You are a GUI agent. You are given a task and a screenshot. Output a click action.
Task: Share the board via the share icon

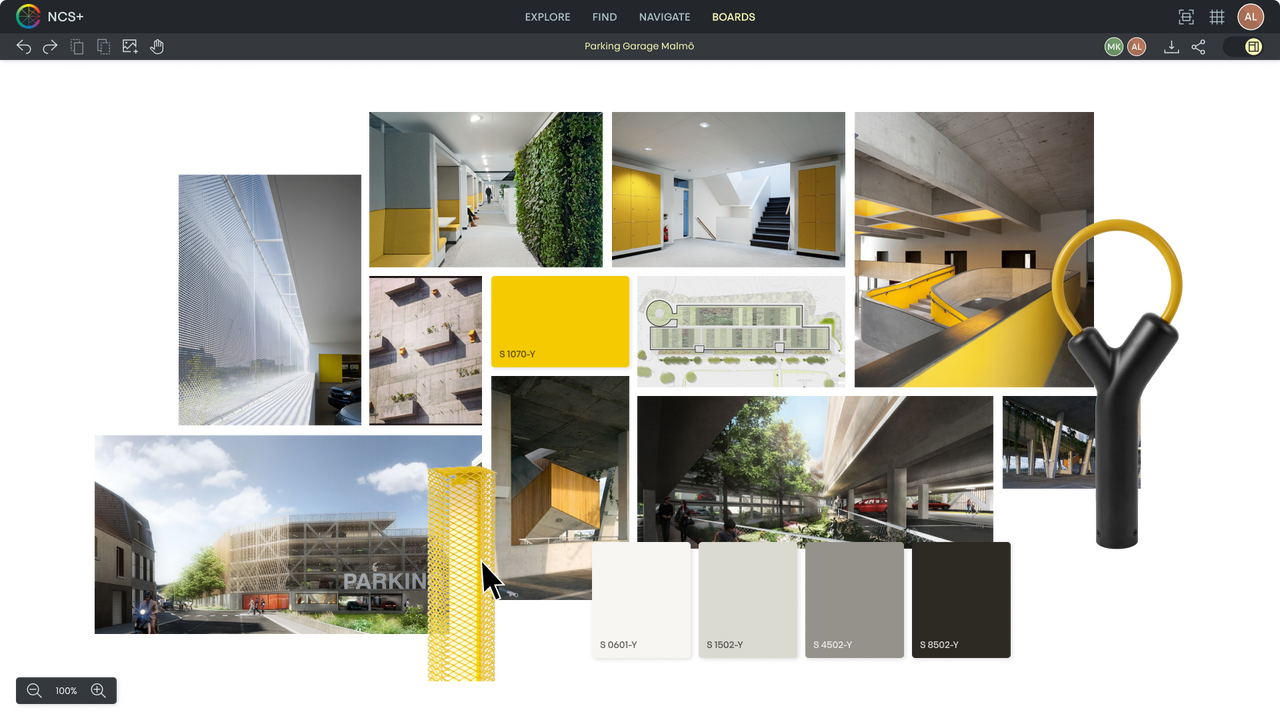[x=1198, y=46]
